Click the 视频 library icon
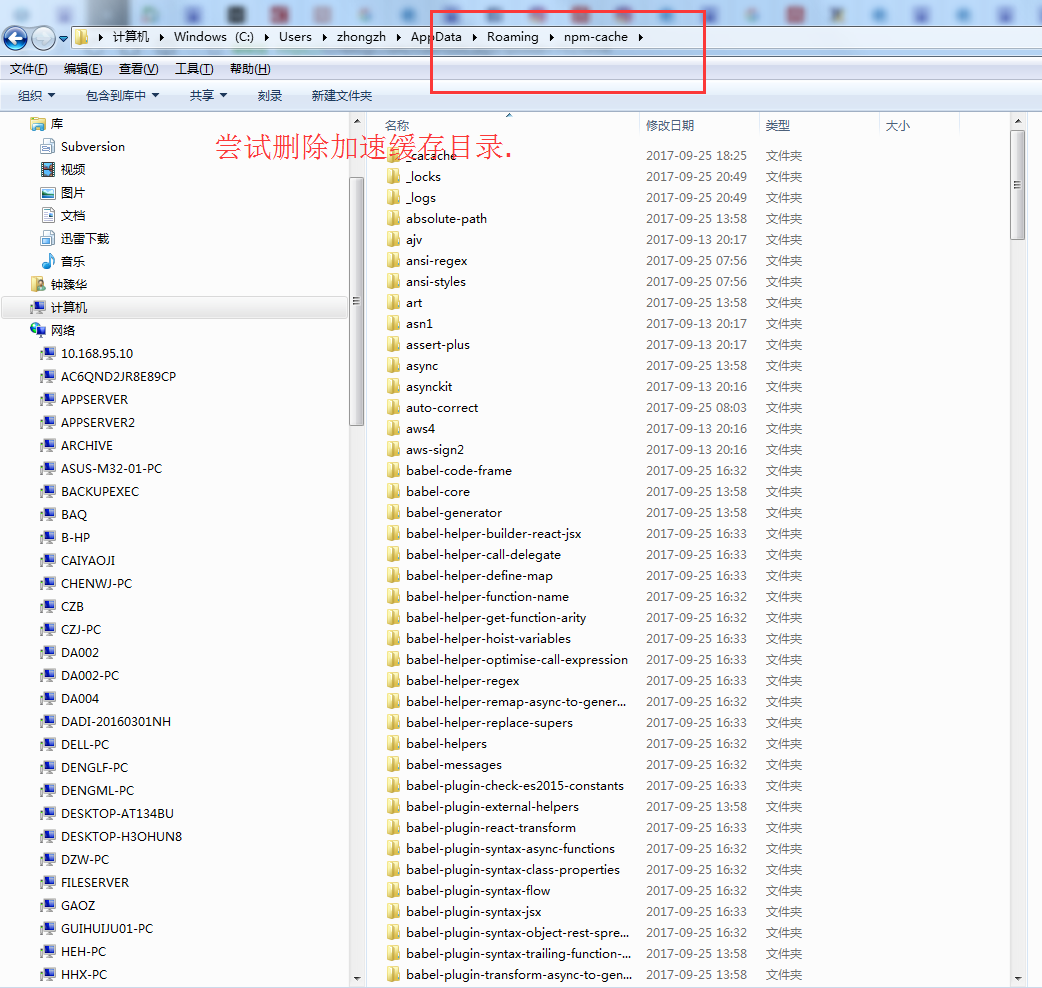The image size is (1042, 988). [x=47, y=169]
